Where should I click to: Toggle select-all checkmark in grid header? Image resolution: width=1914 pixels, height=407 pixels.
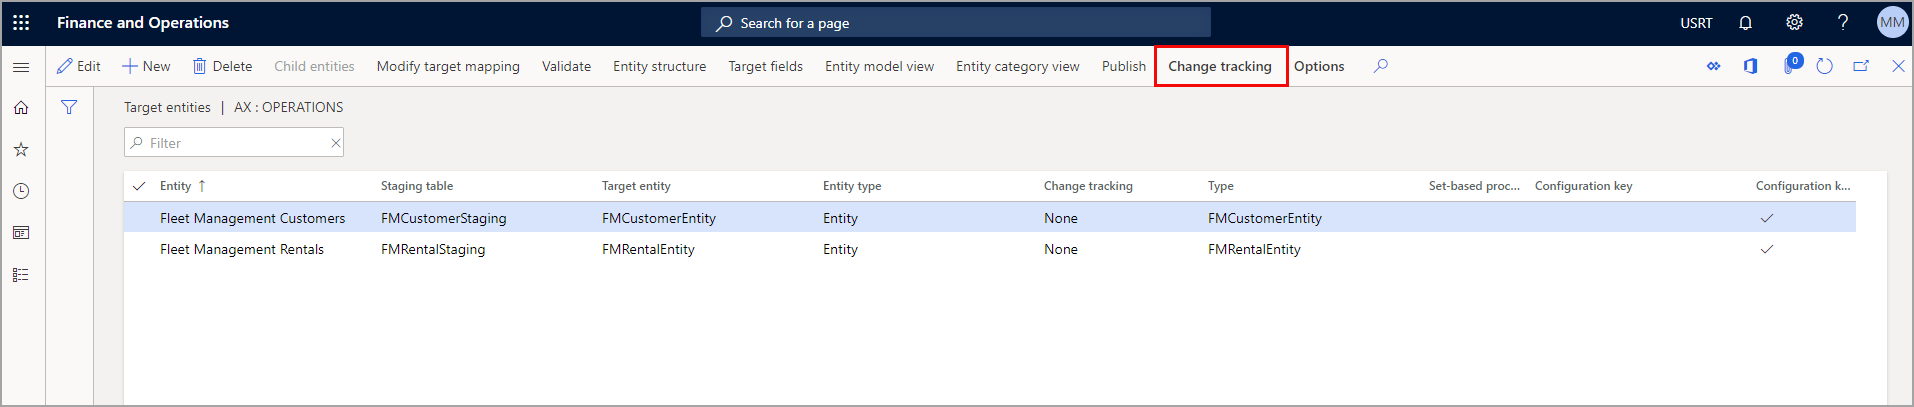click(139, 186)
